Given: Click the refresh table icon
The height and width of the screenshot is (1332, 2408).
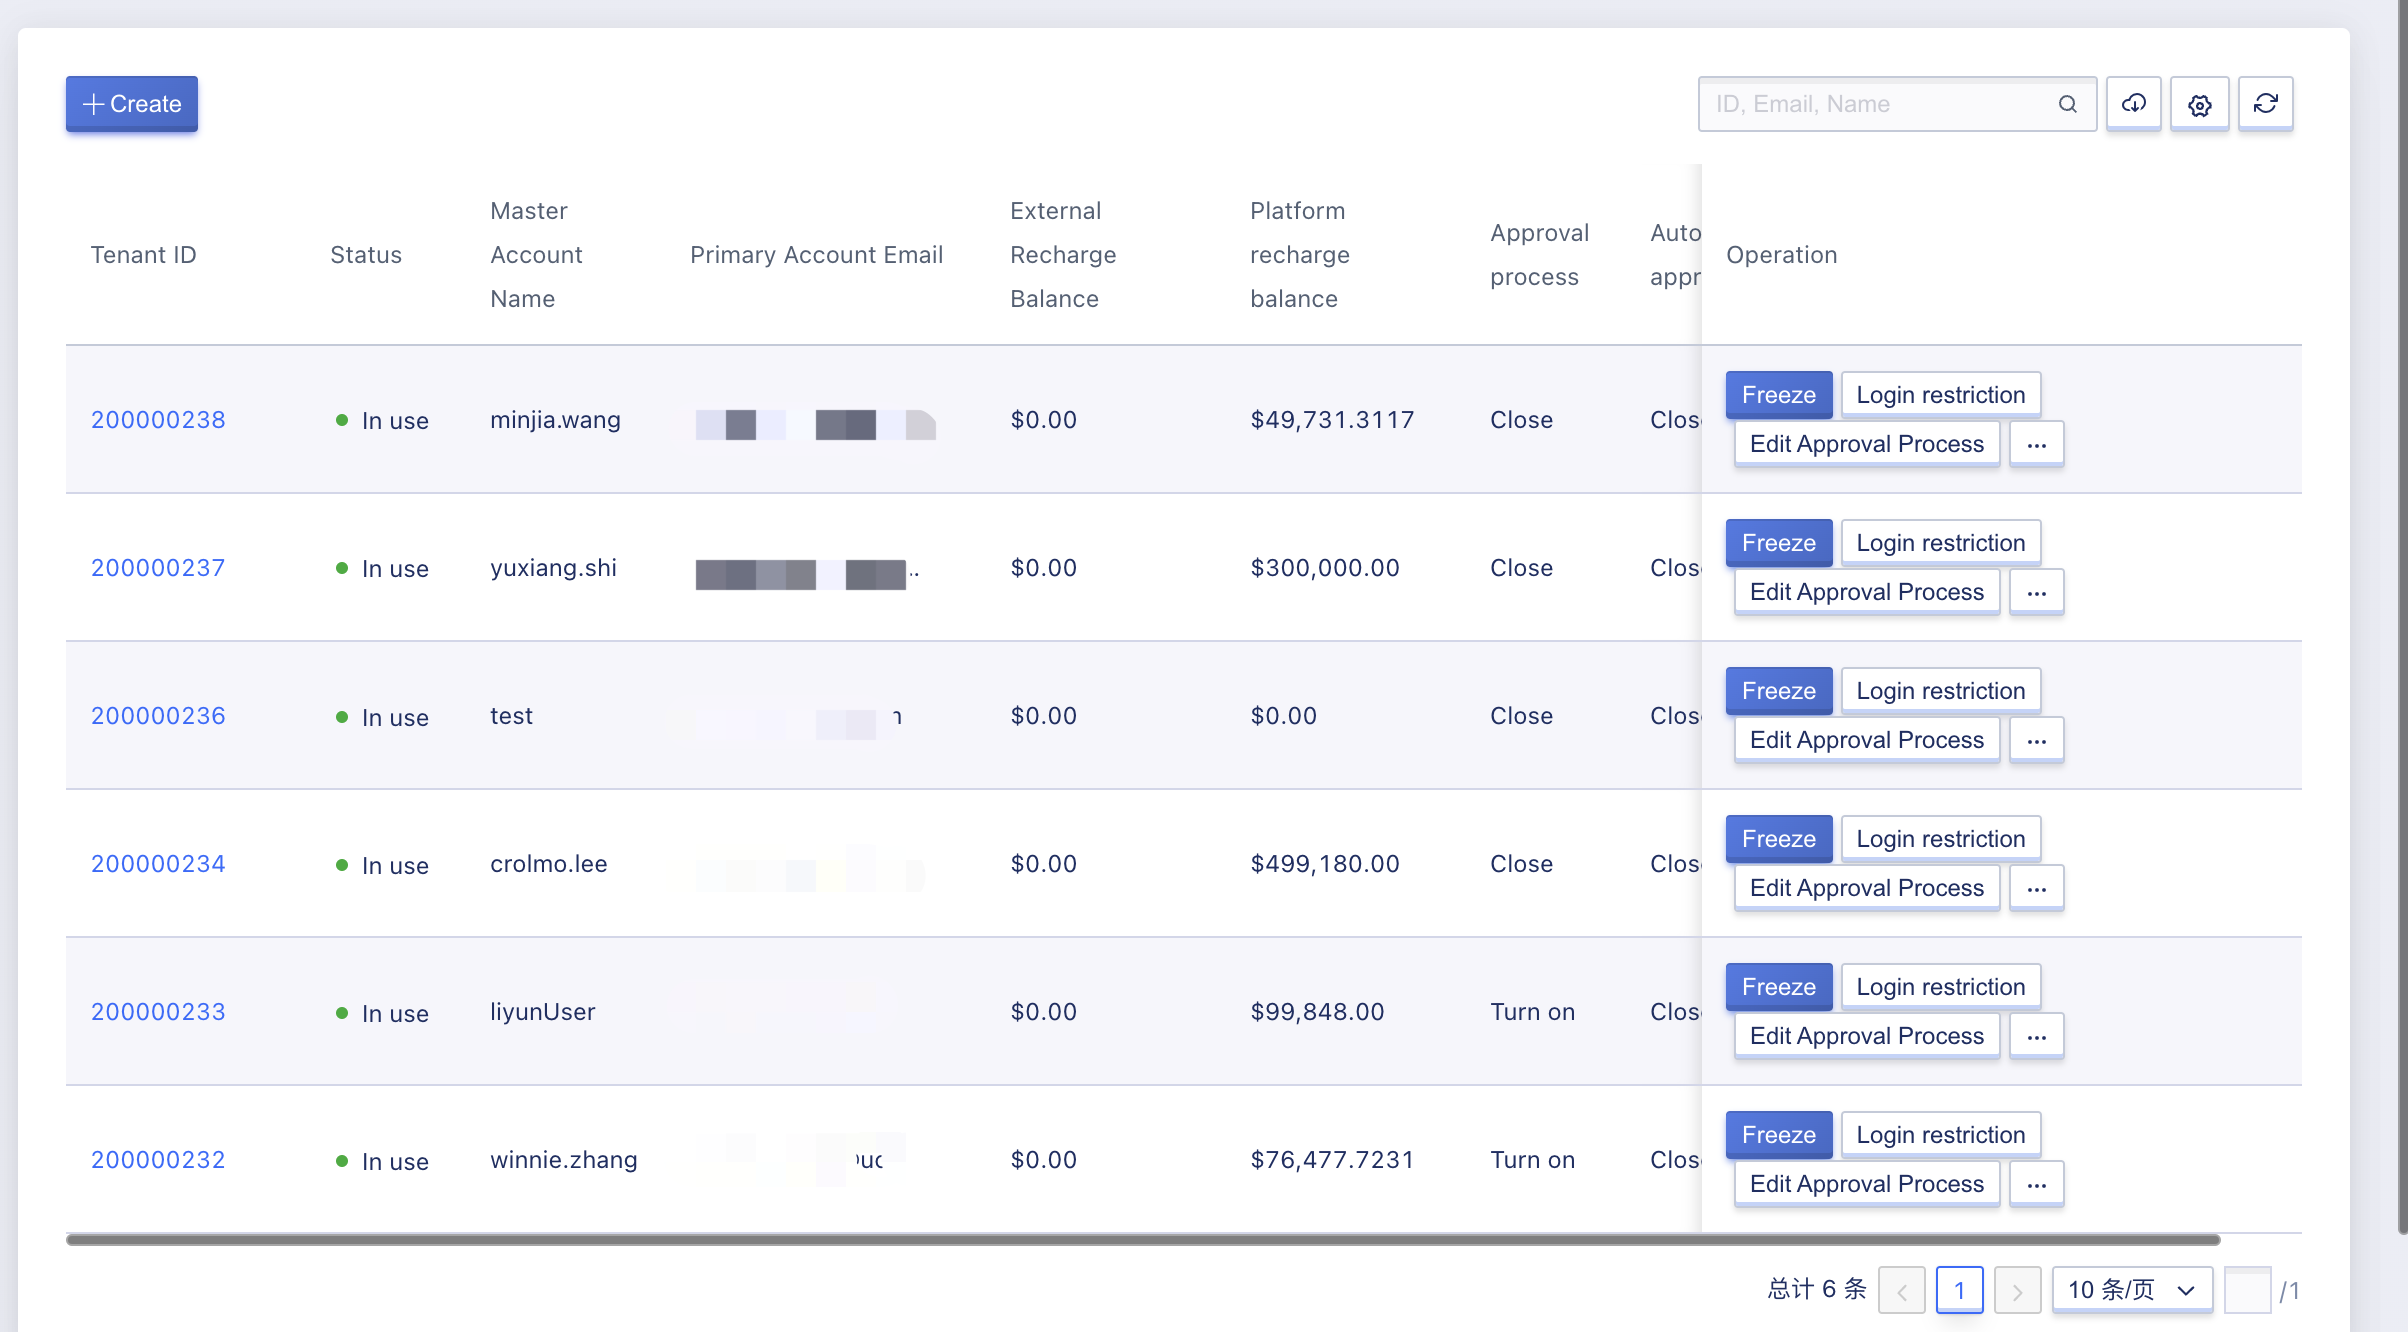Looking at the screenshot, I should point(2266,104).
